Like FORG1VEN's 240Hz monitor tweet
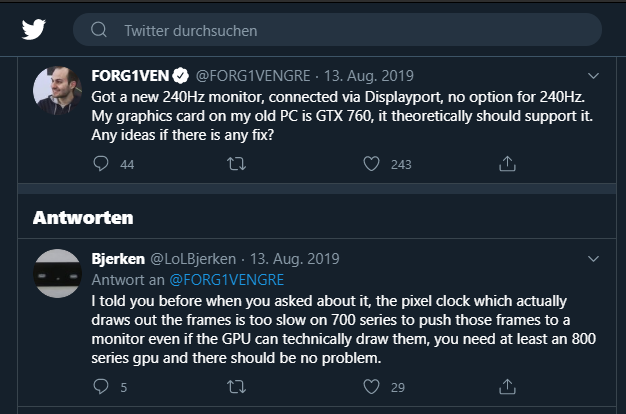 point(371,163)
